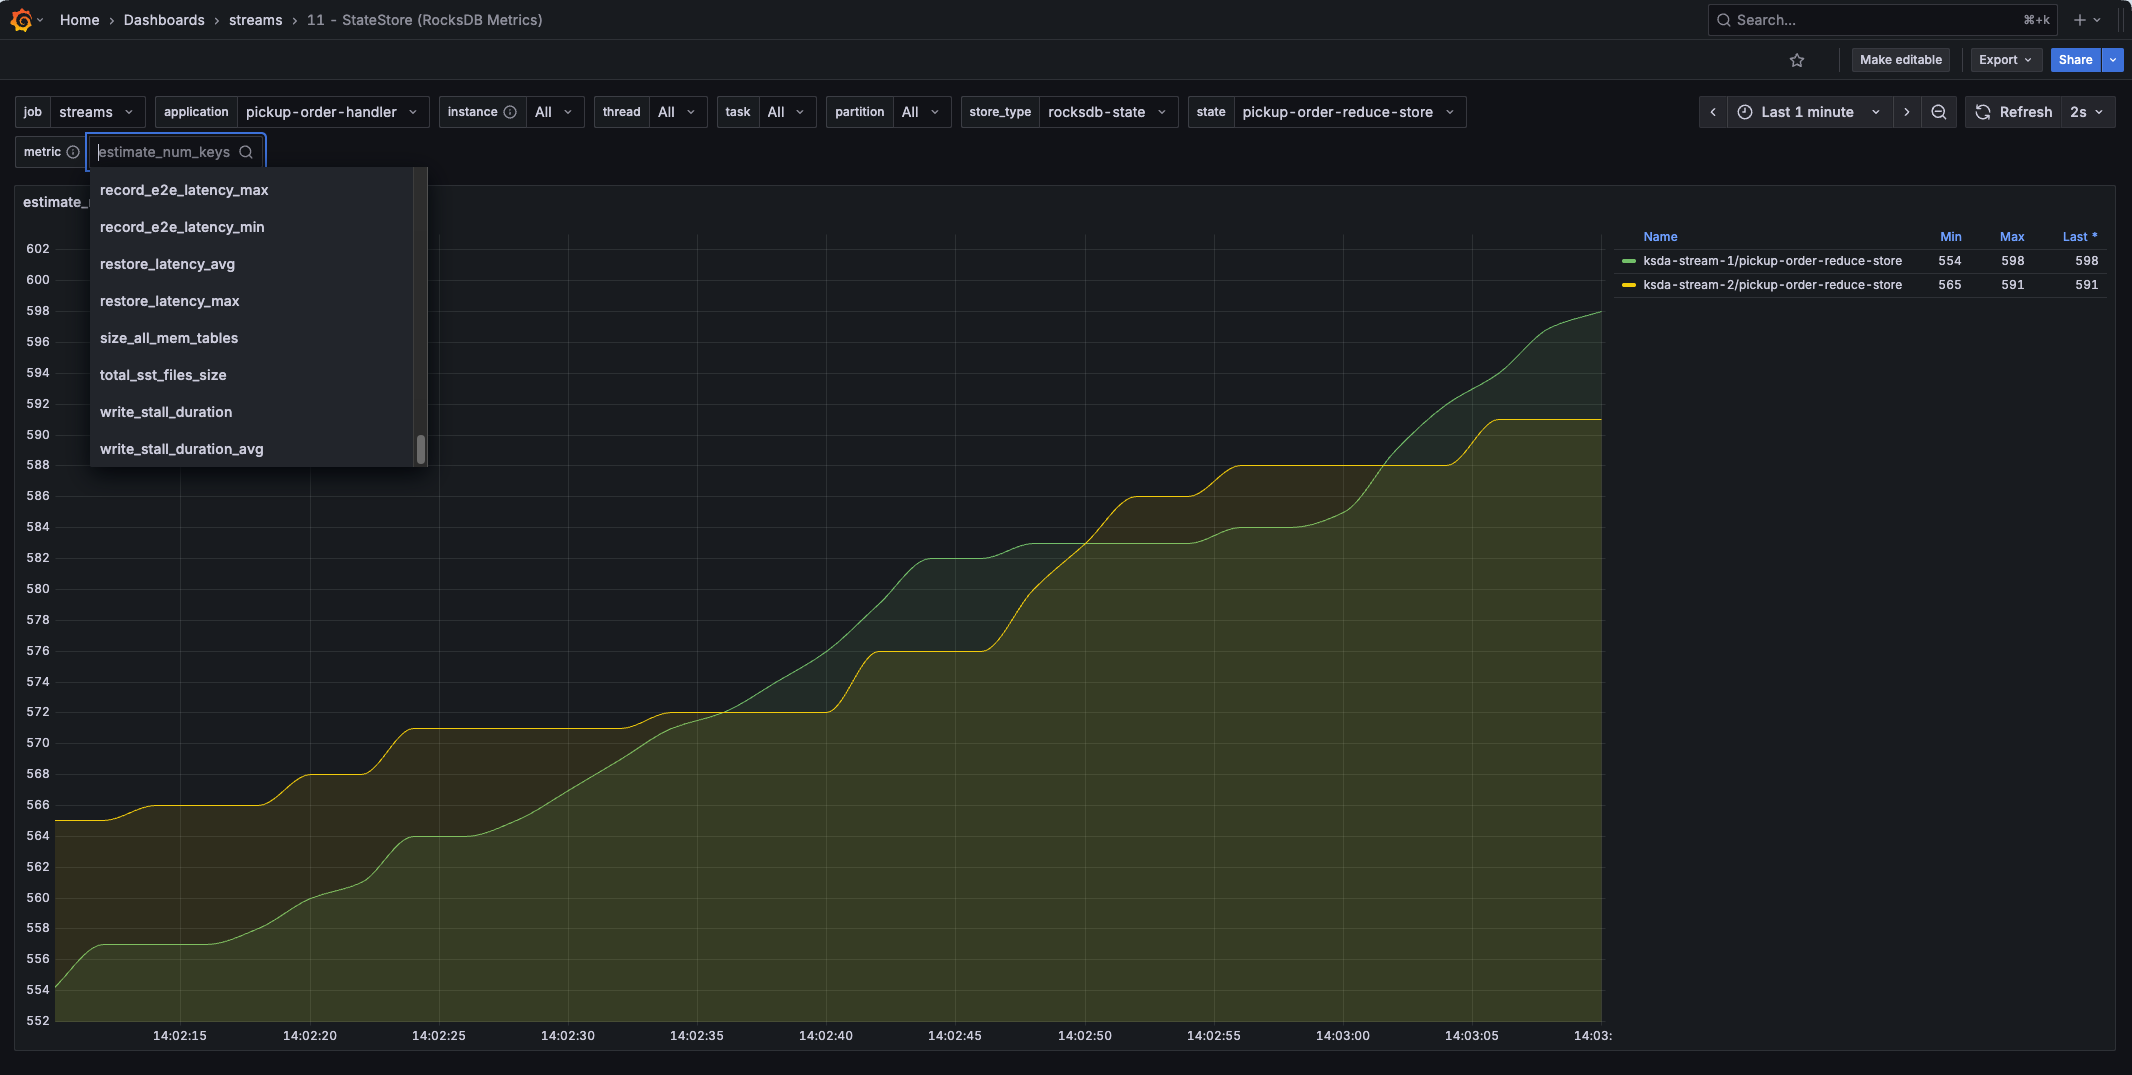The width and height of the screenshot is (2132, 1075).
Task: Open the Dashboards breadcrumb link
Action: click(x=164, y=20)
